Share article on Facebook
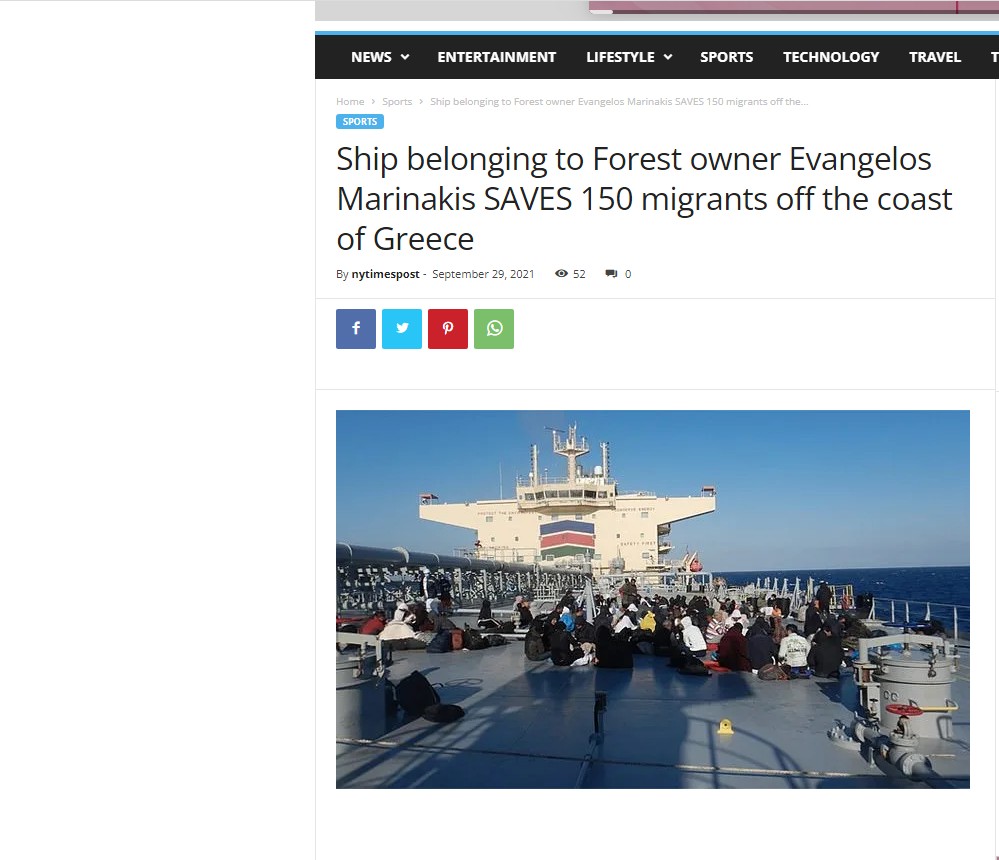Viewport: 999px width, 860px height. [356, 329]
